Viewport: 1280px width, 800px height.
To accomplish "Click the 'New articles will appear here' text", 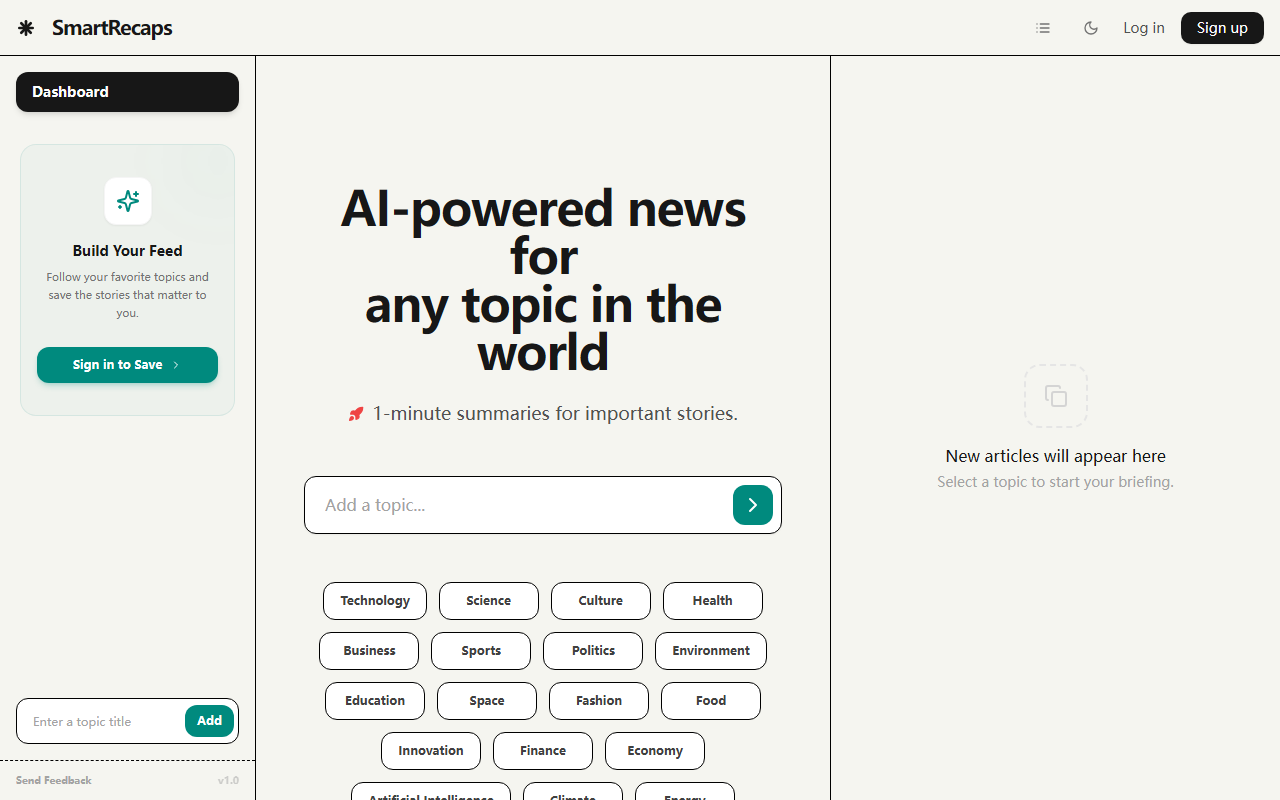I will [x=1056, y=456].
